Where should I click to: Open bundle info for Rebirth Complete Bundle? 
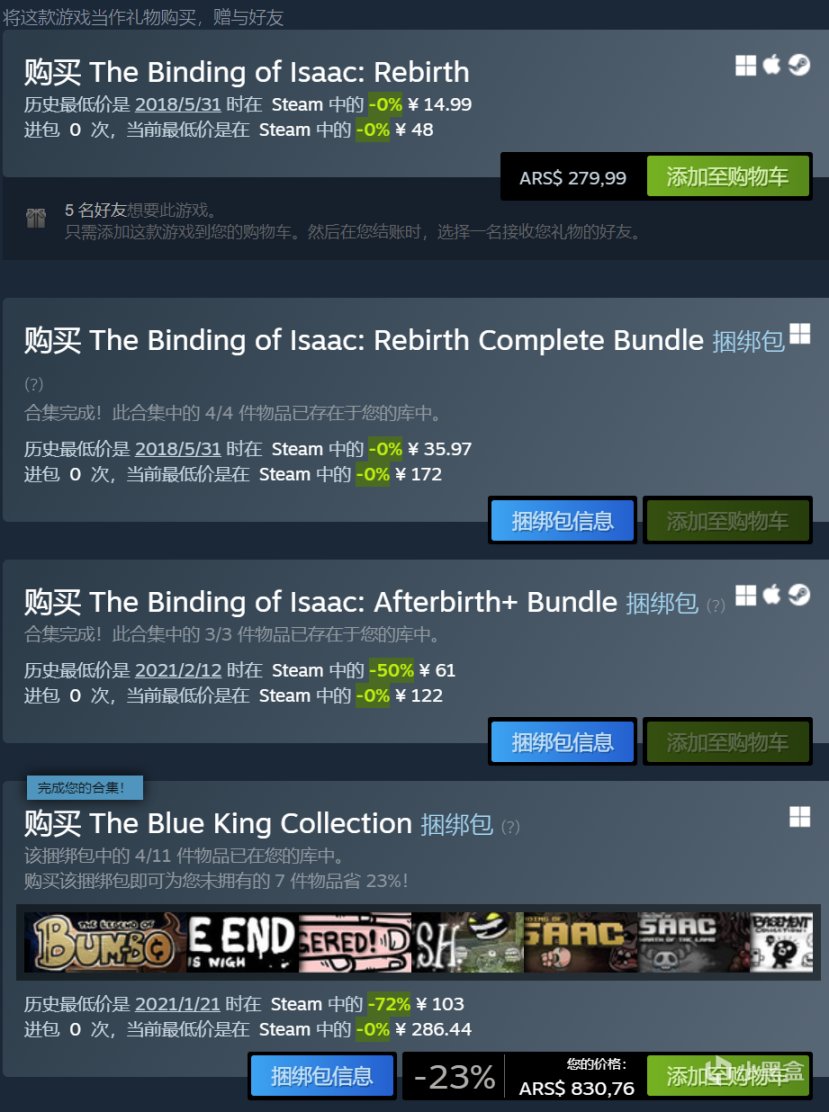(x=562, y=521)
